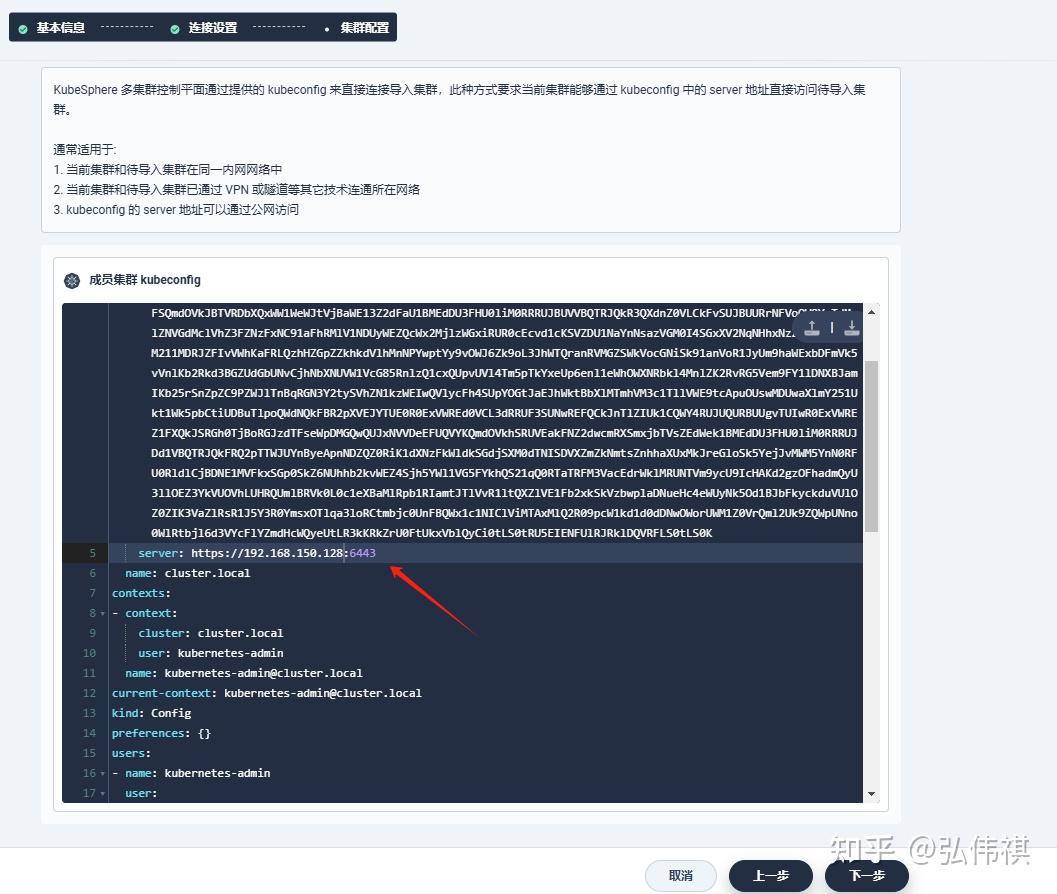Collapse the users entry at line 16
Screen dimensions: 1057x894
[102, 773]
